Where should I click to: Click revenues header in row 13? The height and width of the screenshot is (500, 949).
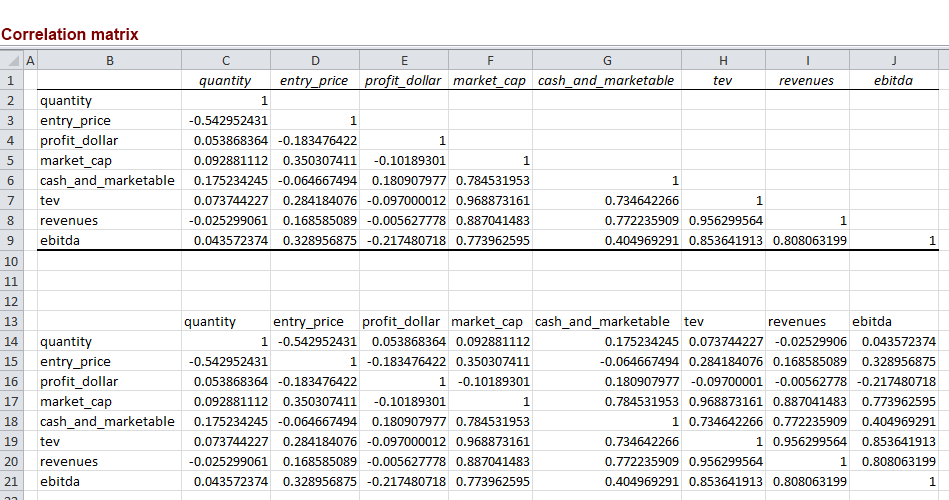click(x=797, y=321)
